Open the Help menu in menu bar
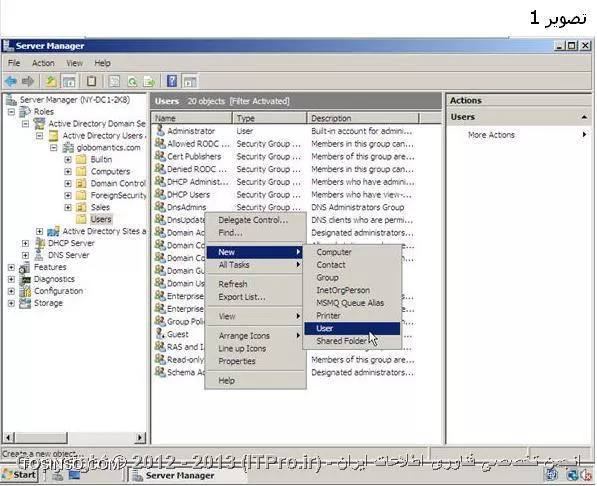Screen dimensions: 597x486 coord(102,63)
